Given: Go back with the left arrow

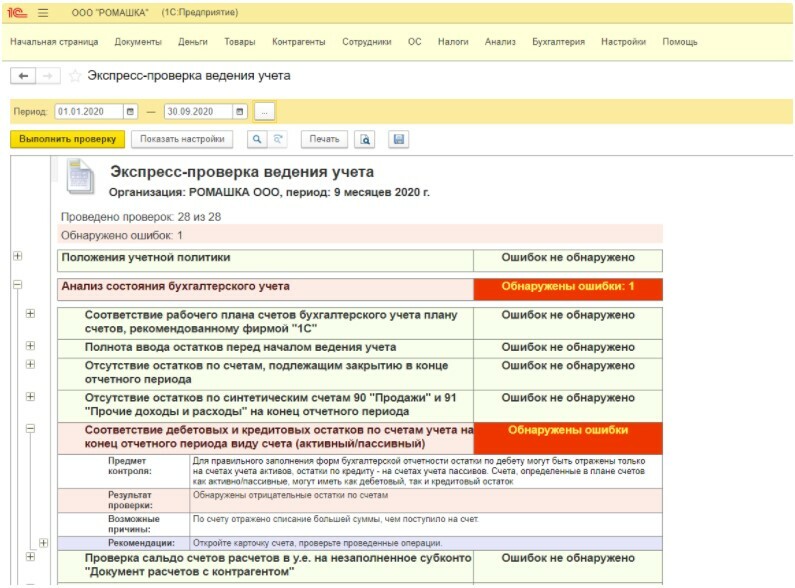Looking at the screenshot, I should (24, 76).
